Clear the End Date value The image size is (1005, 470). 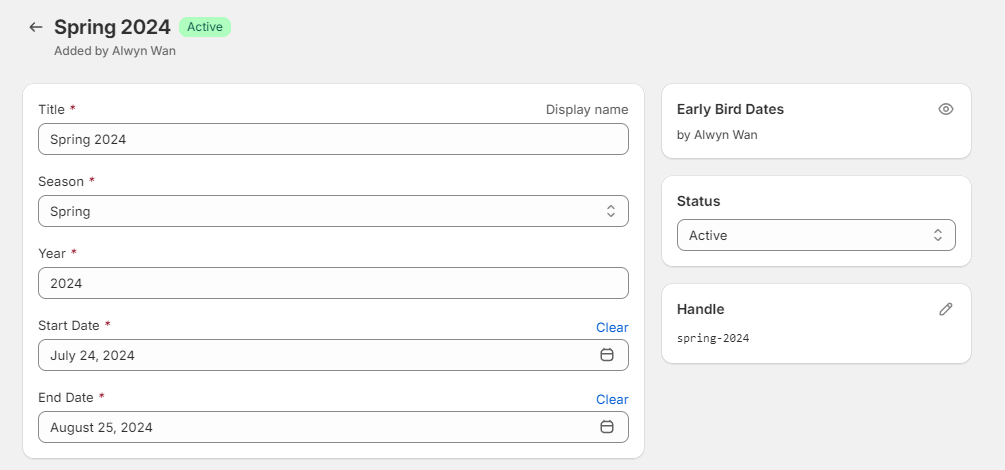click(x=612, y=399)
